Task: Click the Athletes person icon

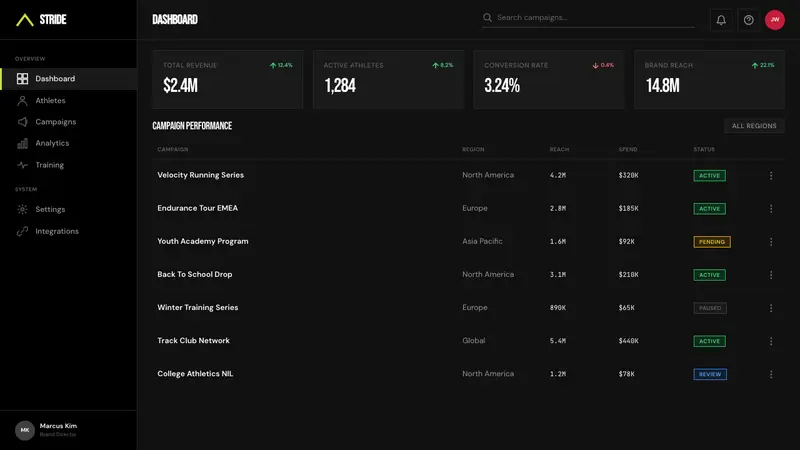Action: pyautogui.click(x=22, y=101)
